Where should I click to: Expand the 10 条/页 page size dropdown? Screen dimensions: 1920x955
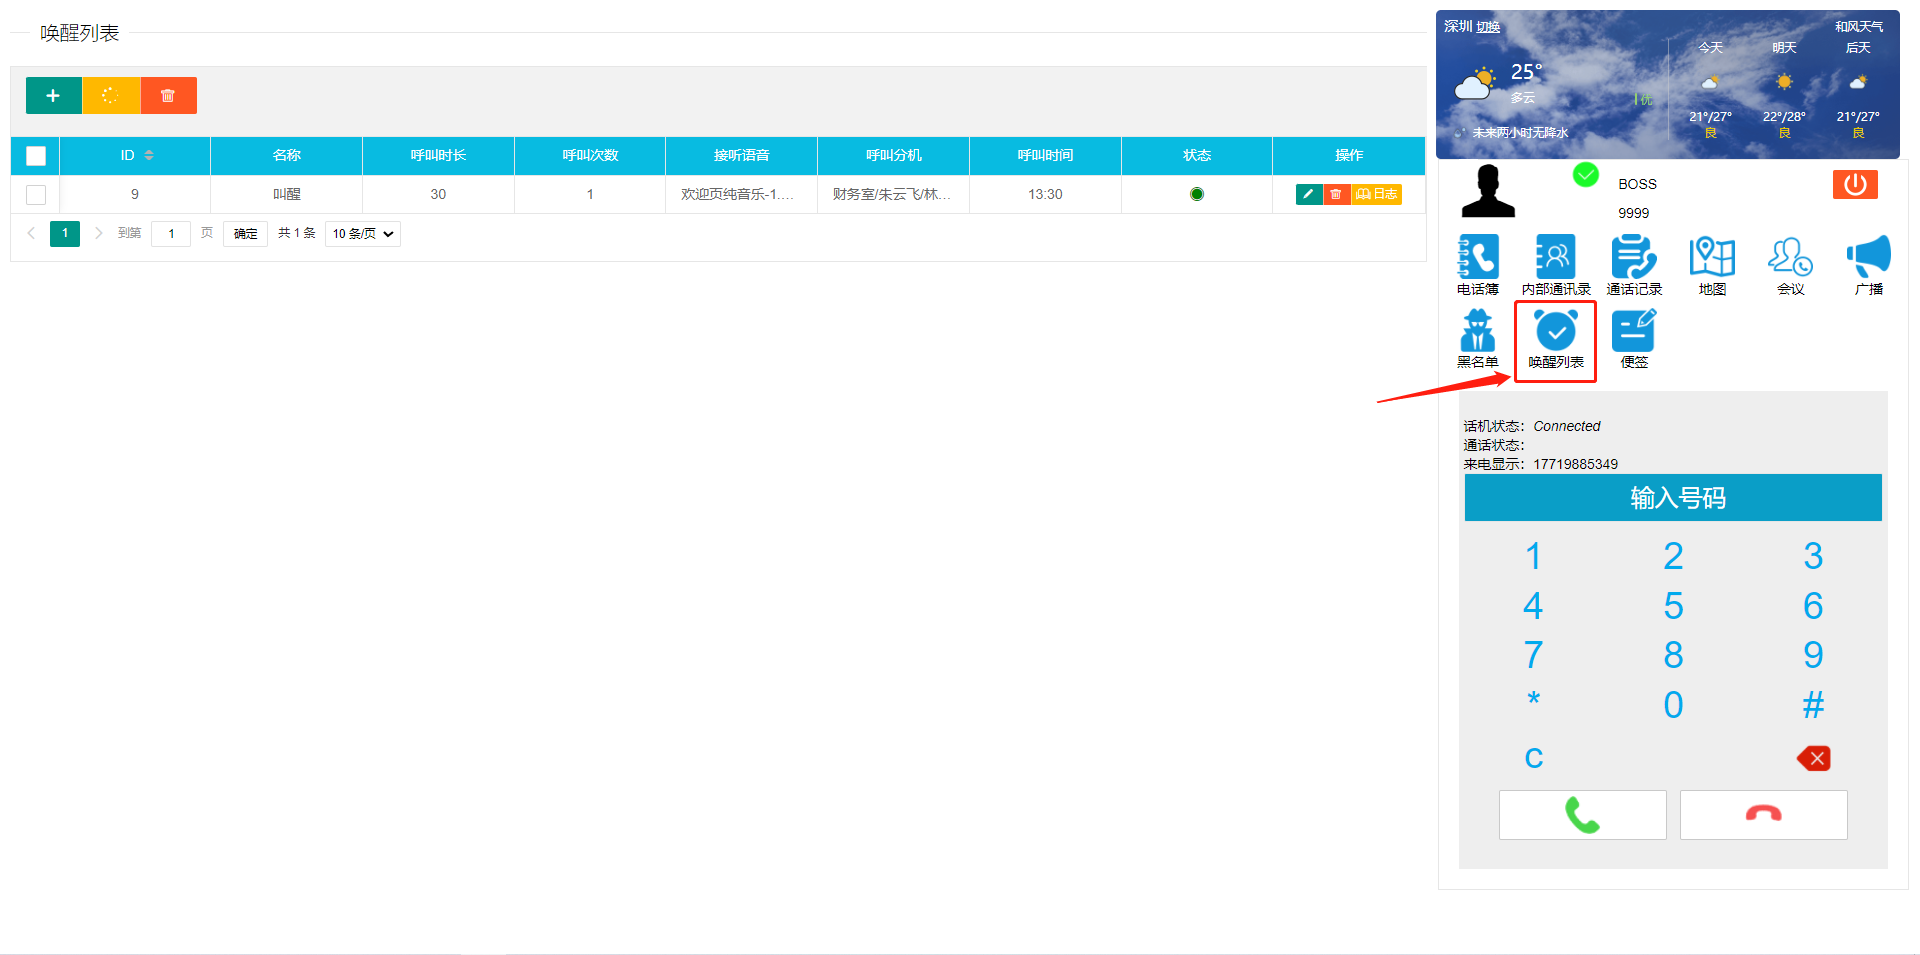pyautogui.click(x=362, y=234)
